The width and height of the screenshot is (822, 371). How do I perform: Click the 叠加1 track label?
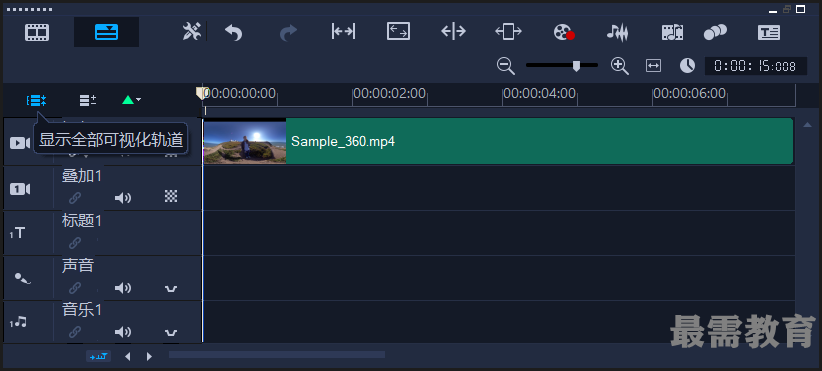coord(81,176)
